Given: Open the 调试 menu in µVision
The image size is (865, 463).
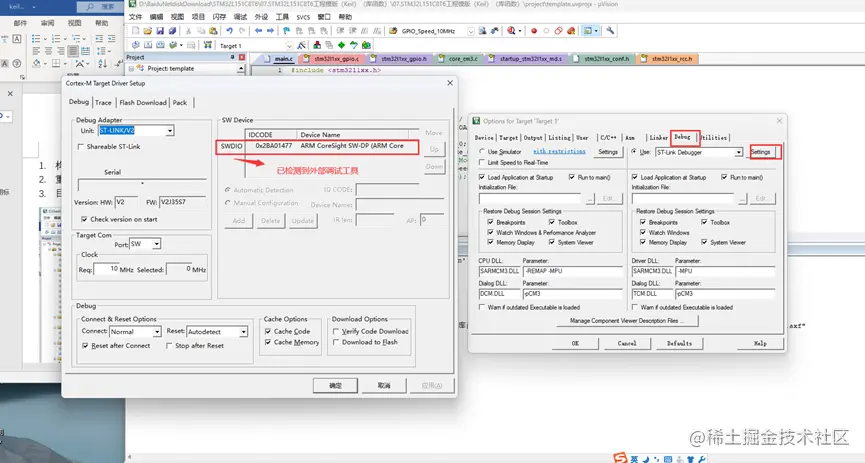Looking at the screenshot, I should 240,17.
